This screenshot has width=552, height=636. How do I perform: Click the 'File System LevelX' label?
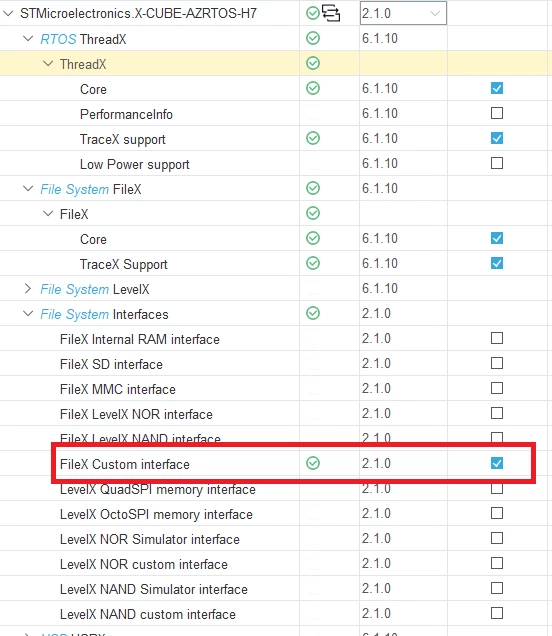[x=95, y=290]
